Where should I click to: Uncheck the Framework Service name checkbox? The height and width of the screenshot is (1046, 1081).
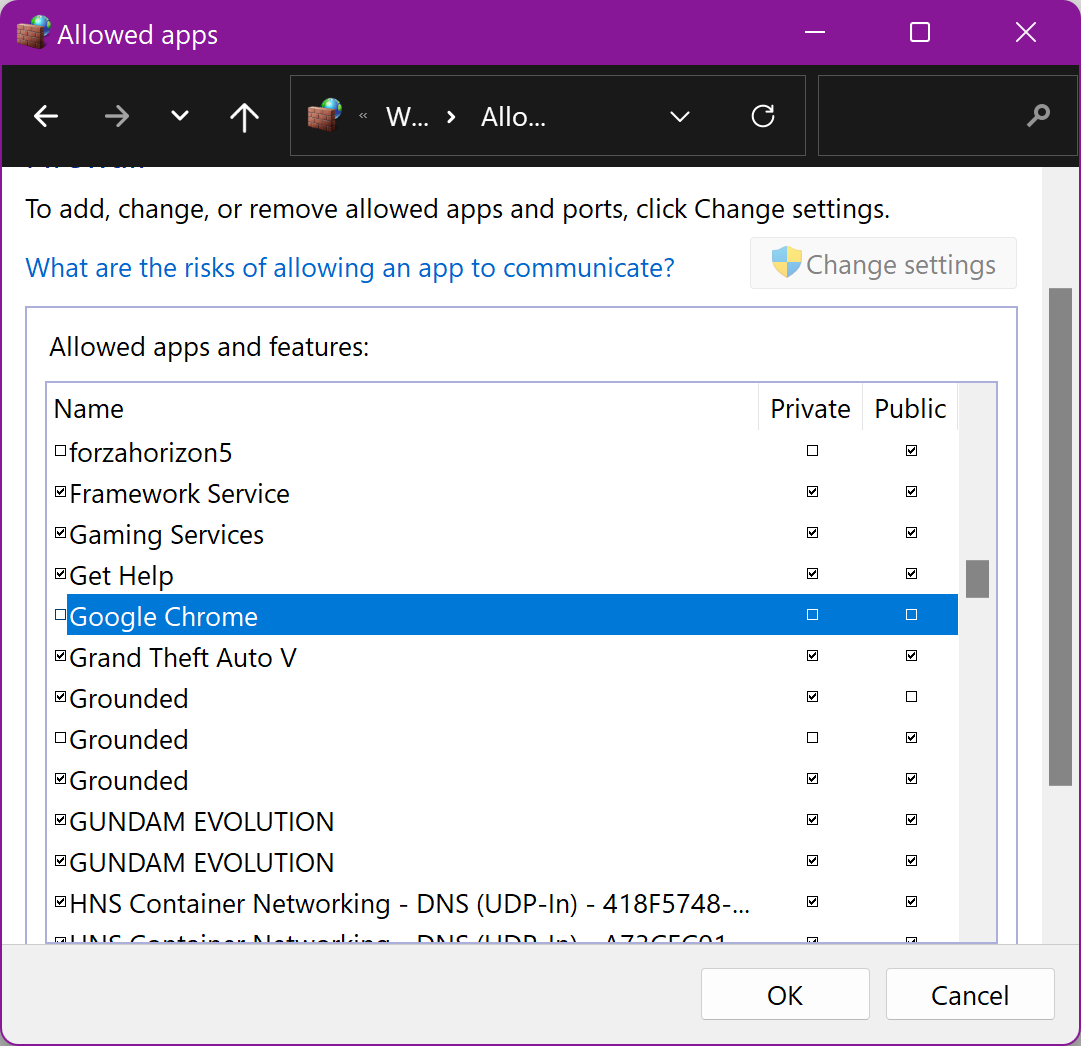click(x=61, y=492)
